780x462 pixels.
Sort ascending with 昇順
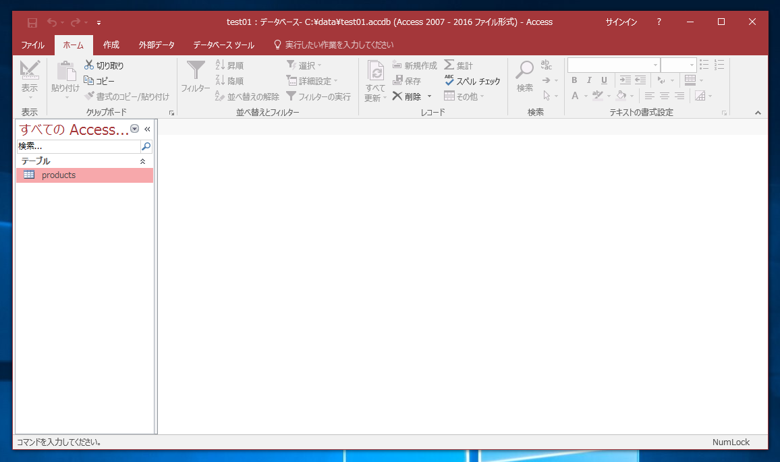(229, 65)
